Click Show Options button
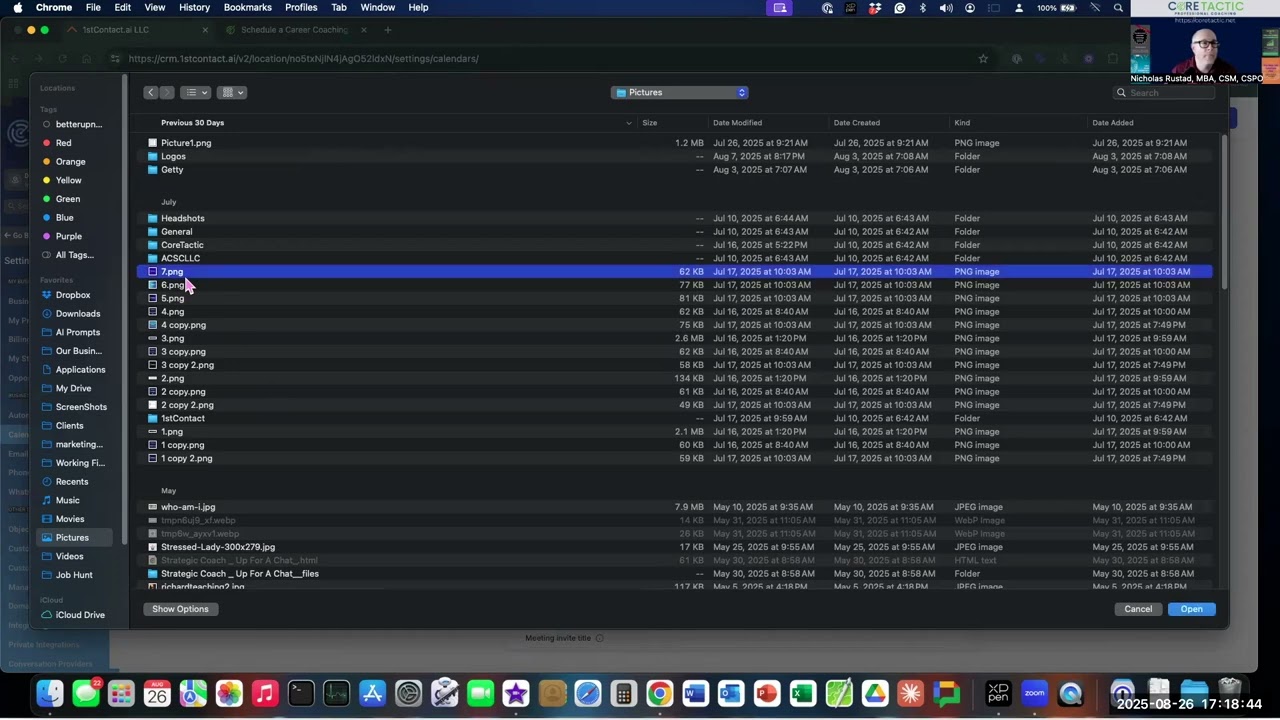 click(180, 609)
